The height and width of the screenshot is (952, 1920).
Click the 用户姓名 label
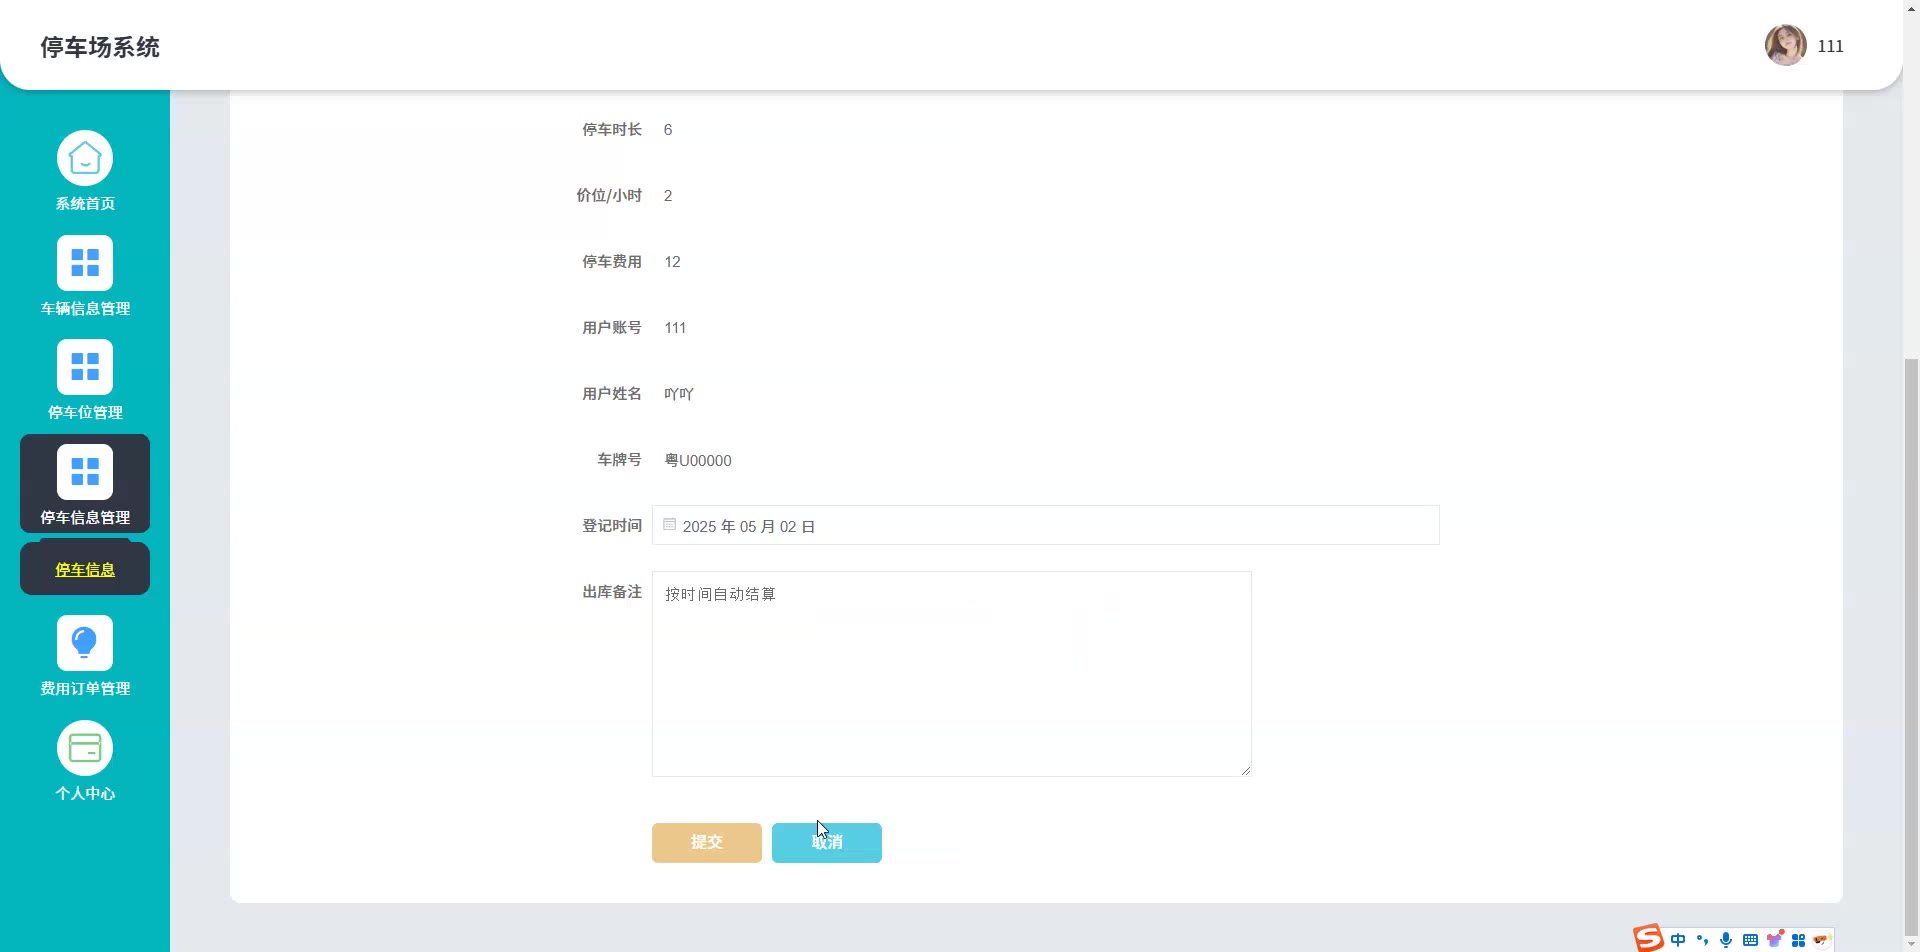click(612, 394)
